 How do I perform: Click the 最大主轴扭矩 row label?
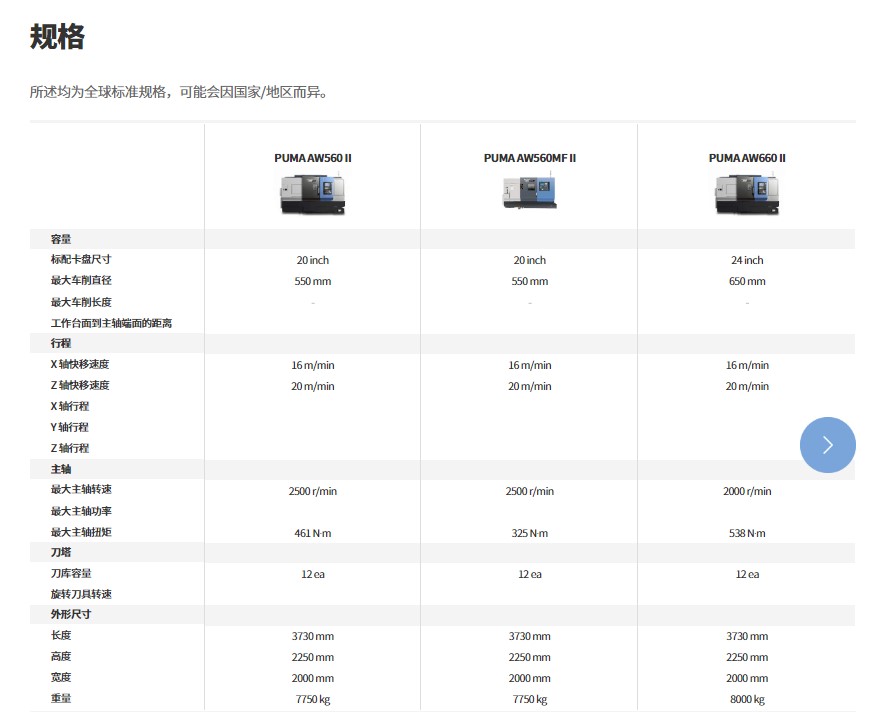point(81,533)
